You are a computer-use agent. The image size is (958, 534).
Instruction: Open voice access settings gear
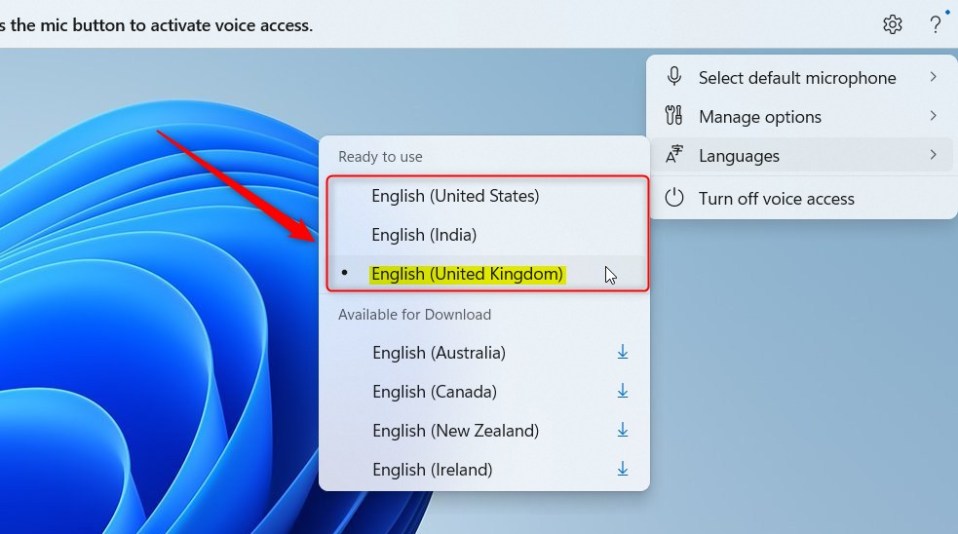(893, 24)
